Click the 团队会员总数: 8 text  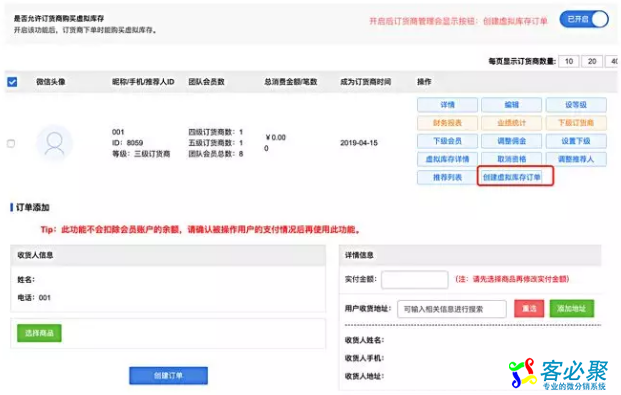coord(215,154)
